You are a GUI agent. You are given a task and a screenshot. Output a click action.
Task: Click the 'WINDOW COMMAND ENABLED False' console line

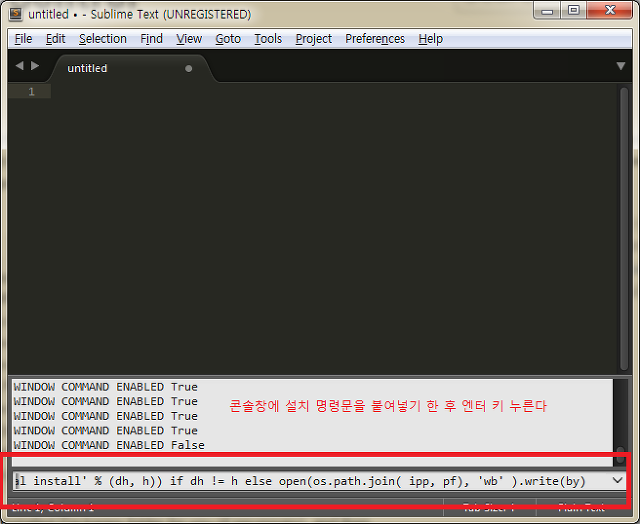(109, 445)
